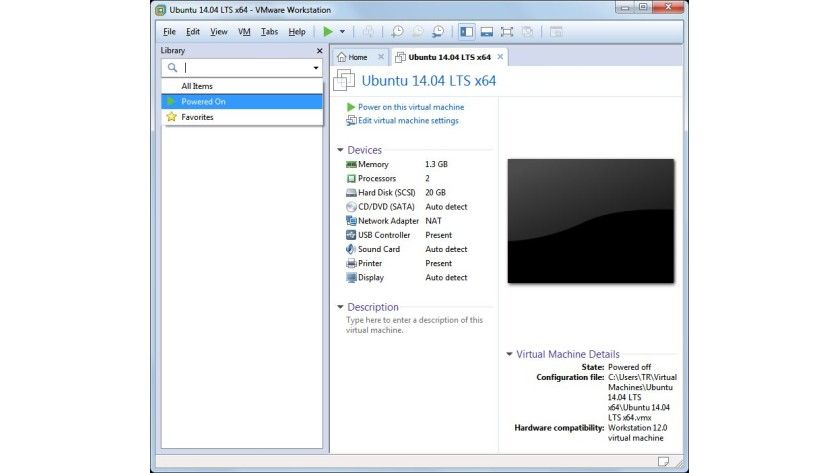Image resolution: width=840 pixels, height=473 pixels.
Task: Select All Items in the filter list
Action: 242,86
